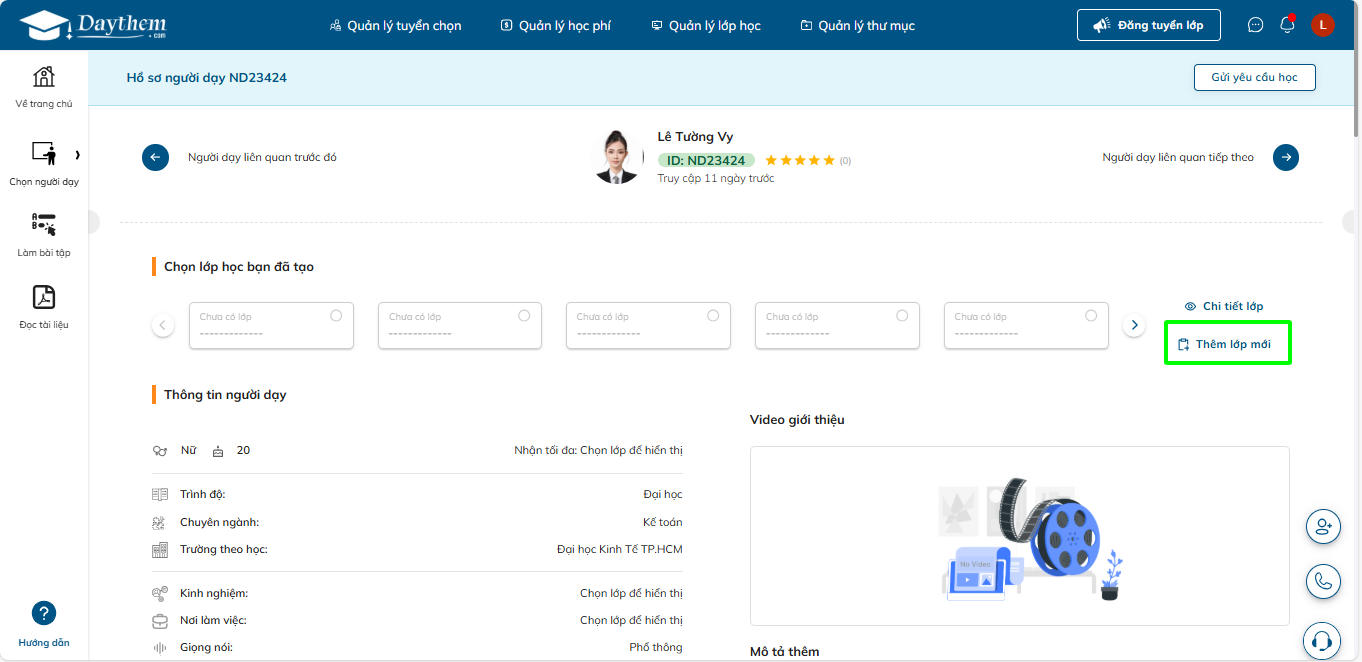The width and height of the screenshot is (1362, 662).
Task: Select the third Chưa có lớp radio button
Action: (x=713, y=315)
